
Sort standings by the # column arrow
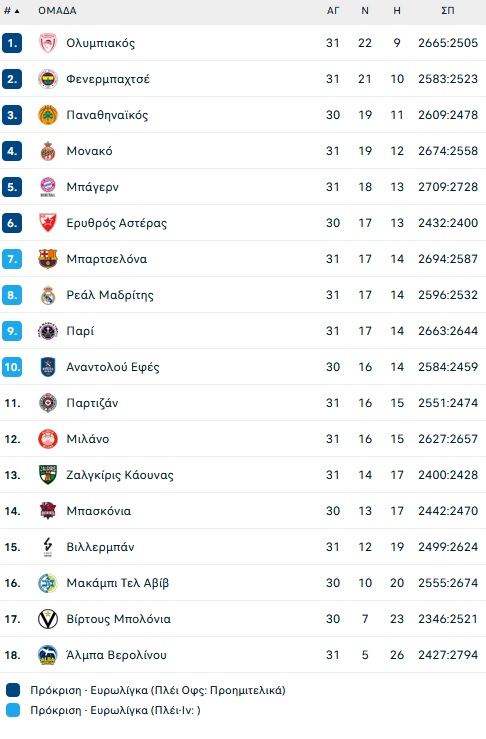point(17,11)
